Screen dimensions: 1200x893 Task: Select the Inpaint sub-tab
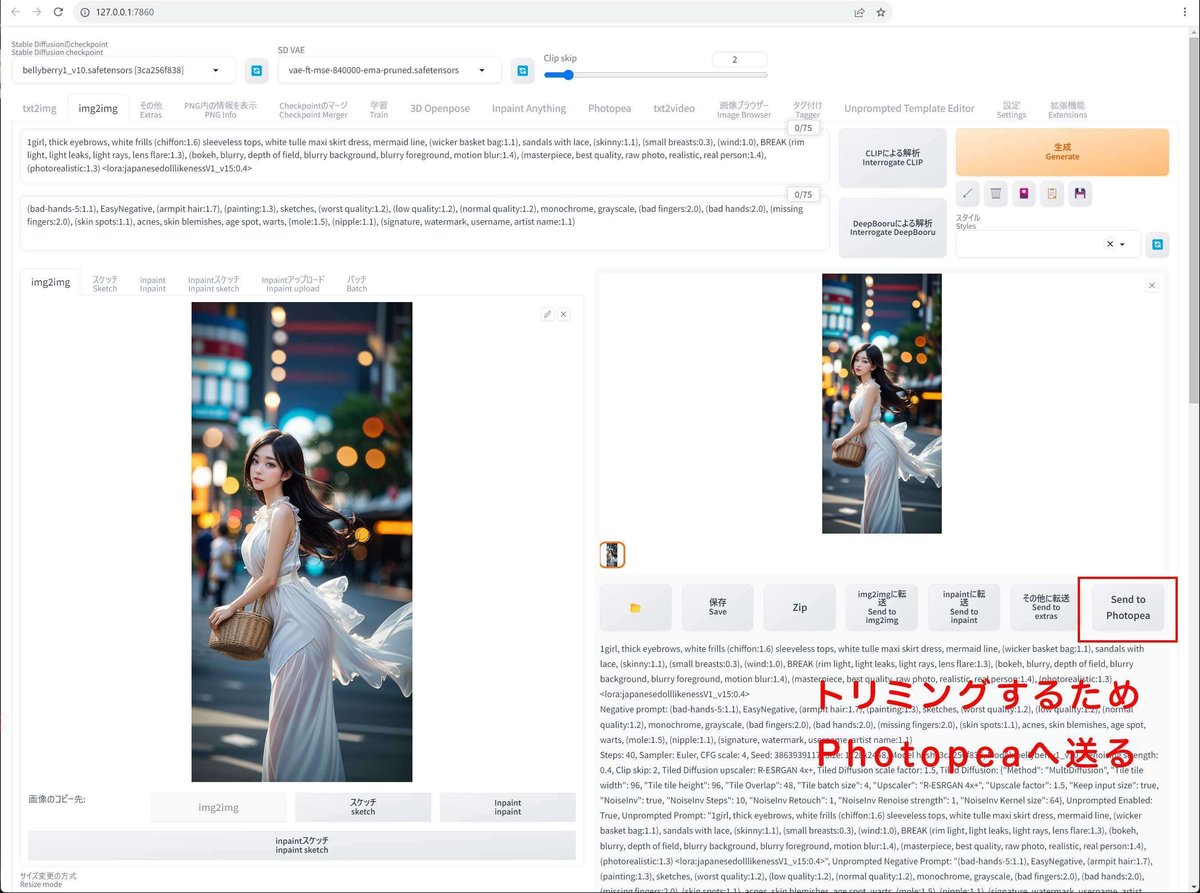click(x=153, y=283)
